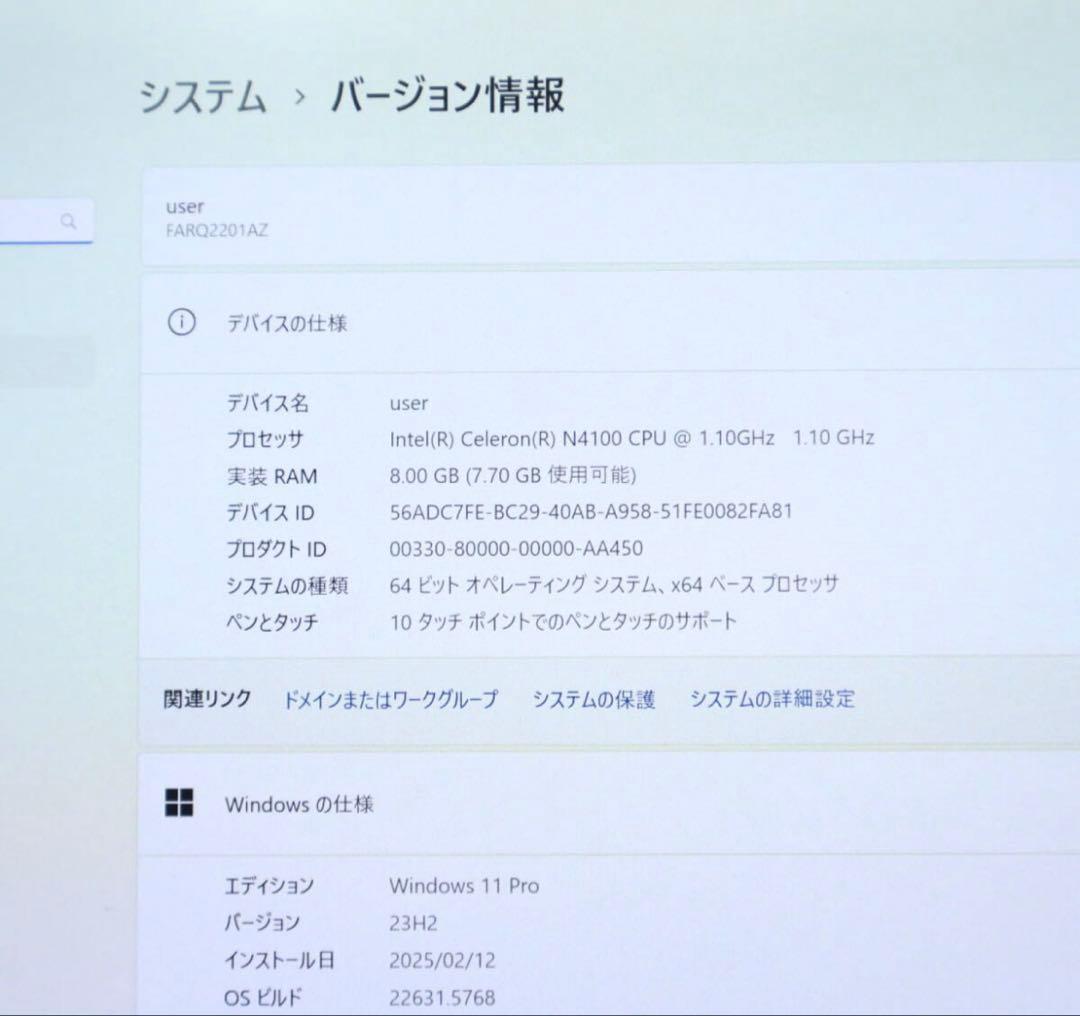The image size is (1080, 1016).
Task: Click the デバイス ID value
Action: 590,512
